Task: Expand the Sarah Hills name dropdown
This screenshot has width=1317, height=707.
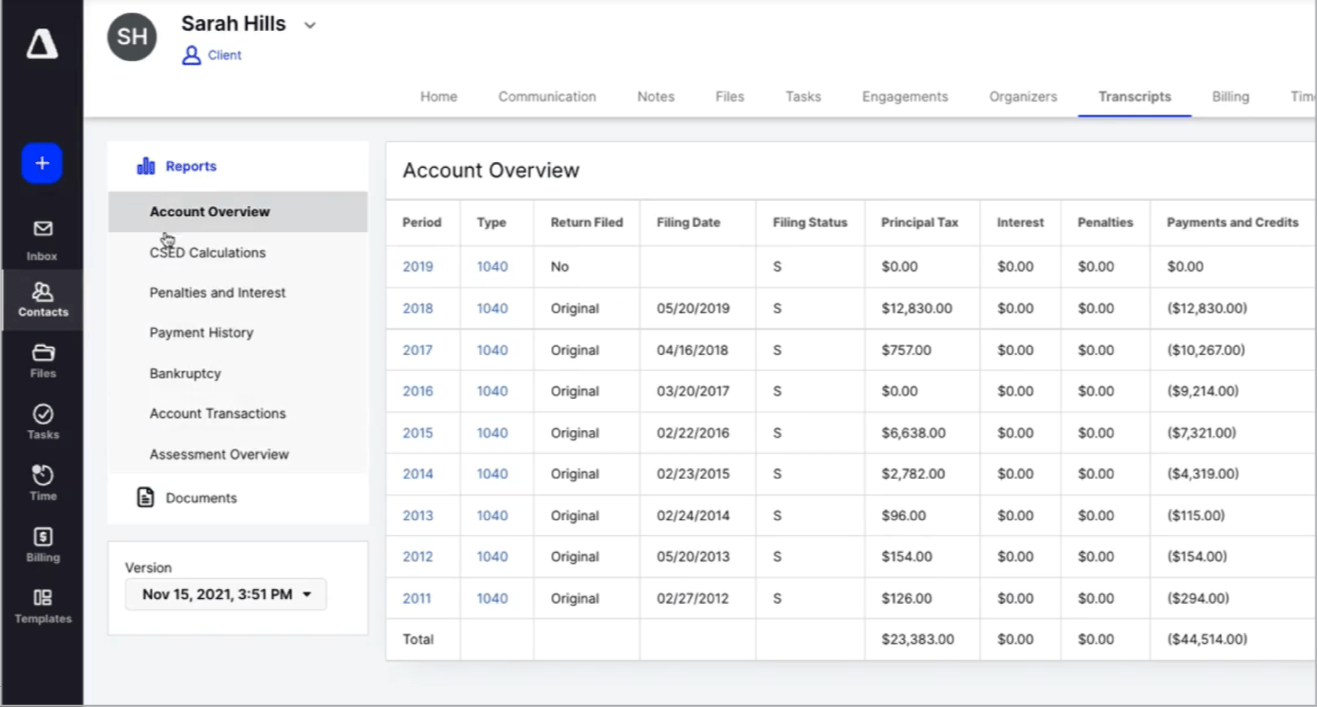Action: pyautogui.click(x=310, y=26)
